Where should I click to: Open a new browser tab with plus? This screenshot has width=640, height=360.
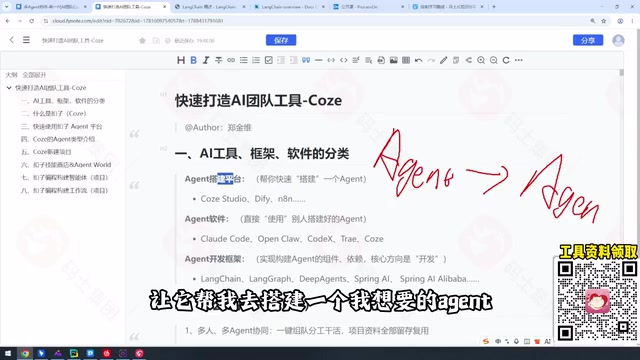click(x=494, y=7)
